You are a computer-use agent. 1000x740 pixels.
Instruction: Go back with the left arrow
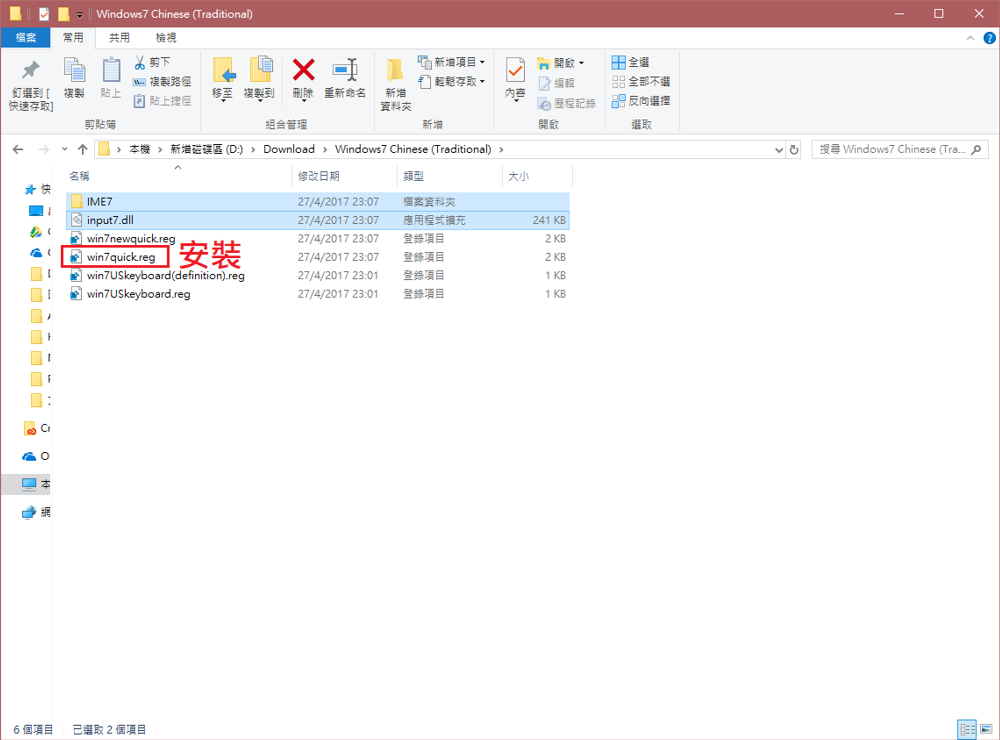18,149
